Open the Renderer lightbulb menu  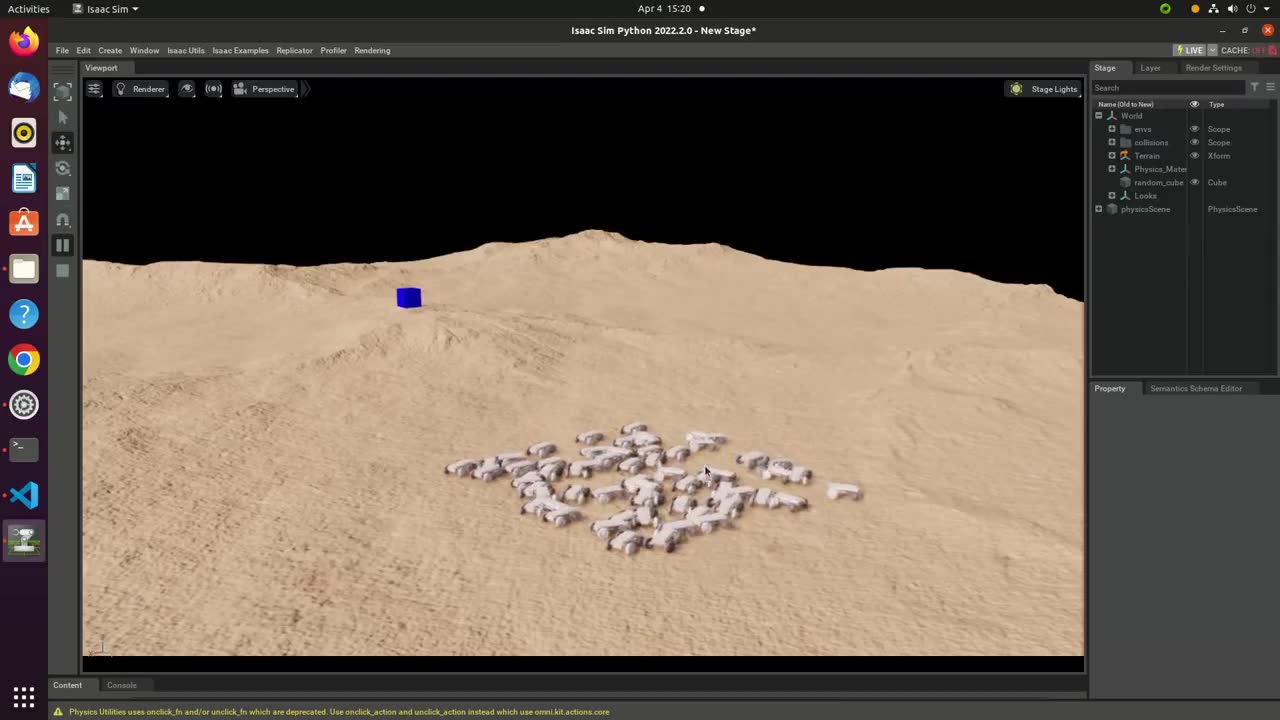coord(139,89)
